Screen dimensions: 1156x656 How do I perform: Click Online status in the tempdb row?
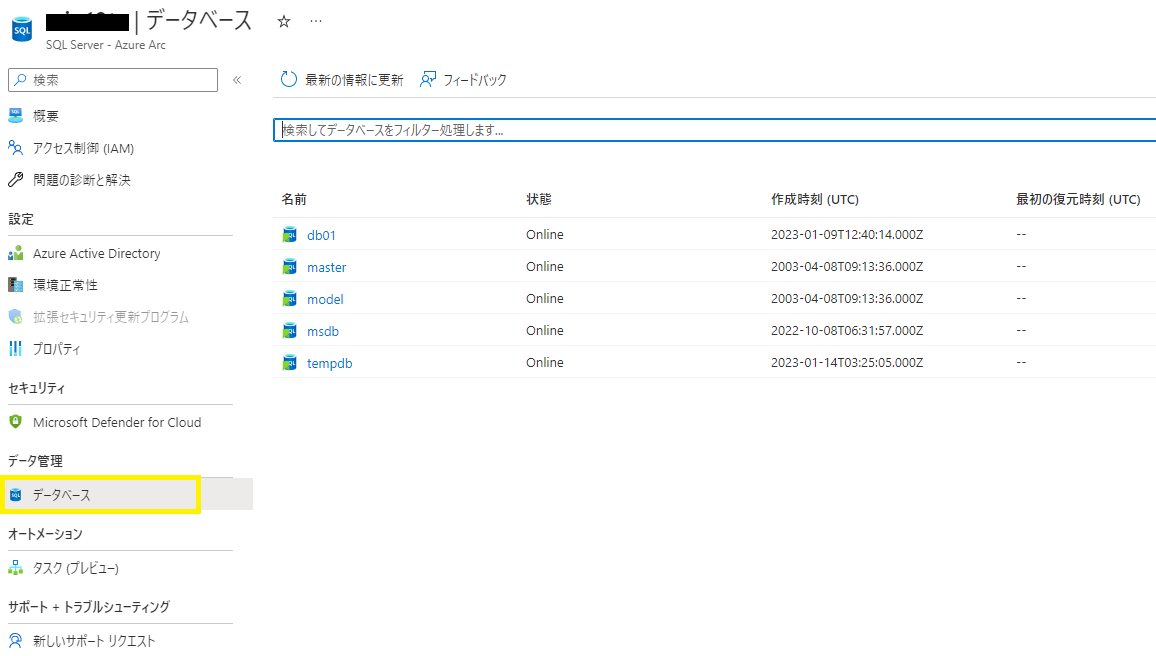545,362
